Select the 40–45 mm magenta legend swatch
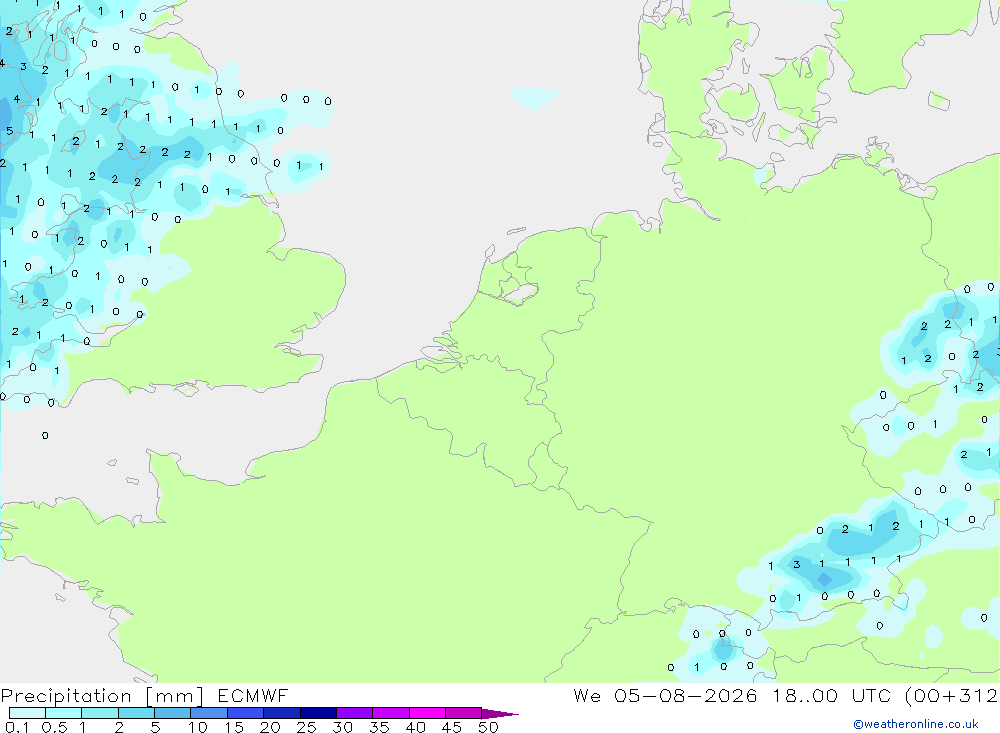The height and width of the screenshot is (733, 1000). [427, 713]
